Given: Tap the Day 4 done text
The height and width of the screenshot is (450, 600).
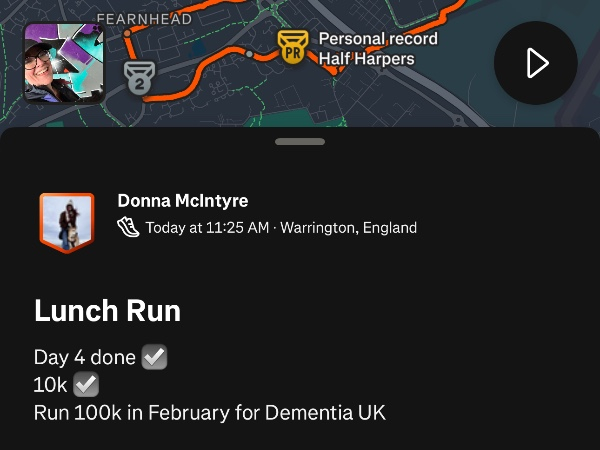Looking at the screenshot, I should coord(85,358).
